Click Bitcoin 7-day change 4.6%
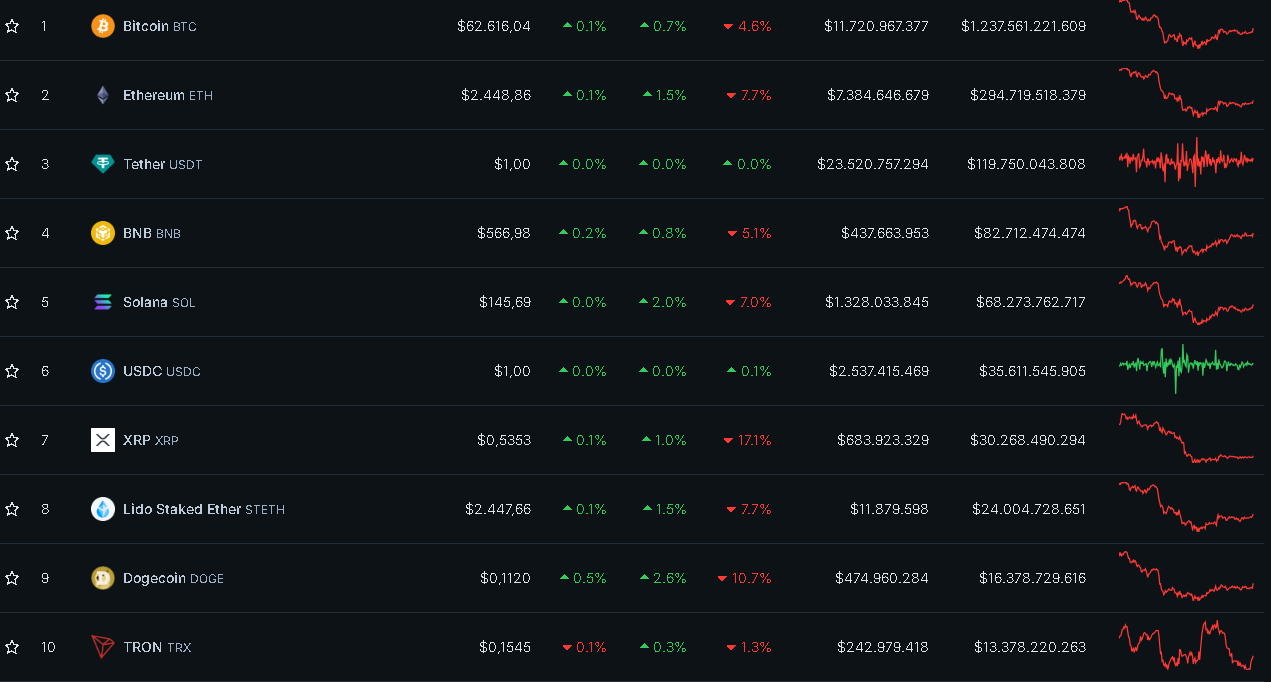Image resolution: width=1271 pixels, height=682 pixels. (747, 26)
